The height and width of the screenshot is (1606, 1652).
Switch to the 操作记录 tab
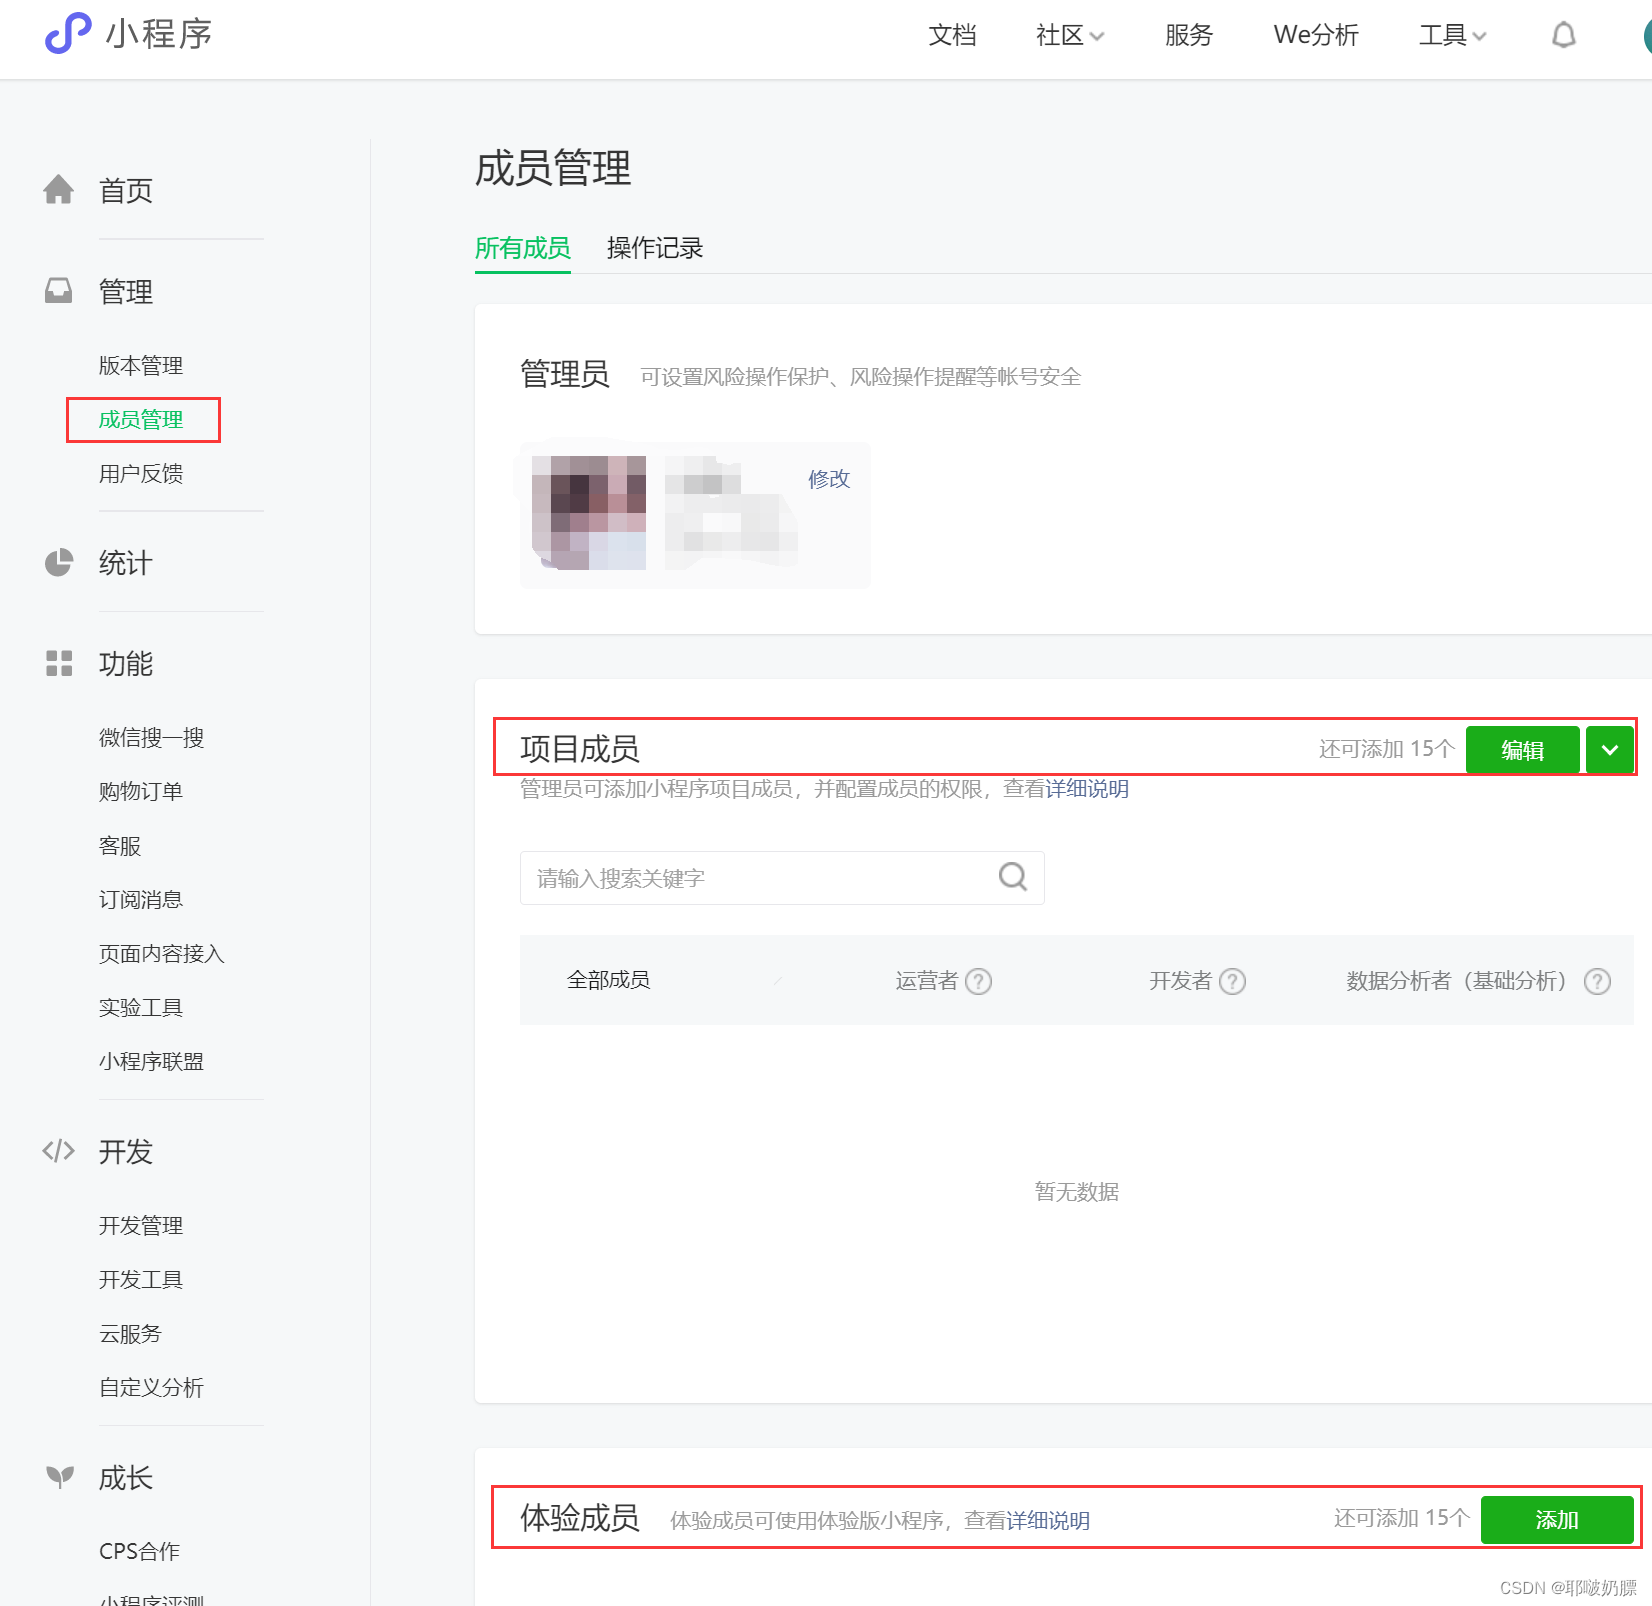[655, 248]
